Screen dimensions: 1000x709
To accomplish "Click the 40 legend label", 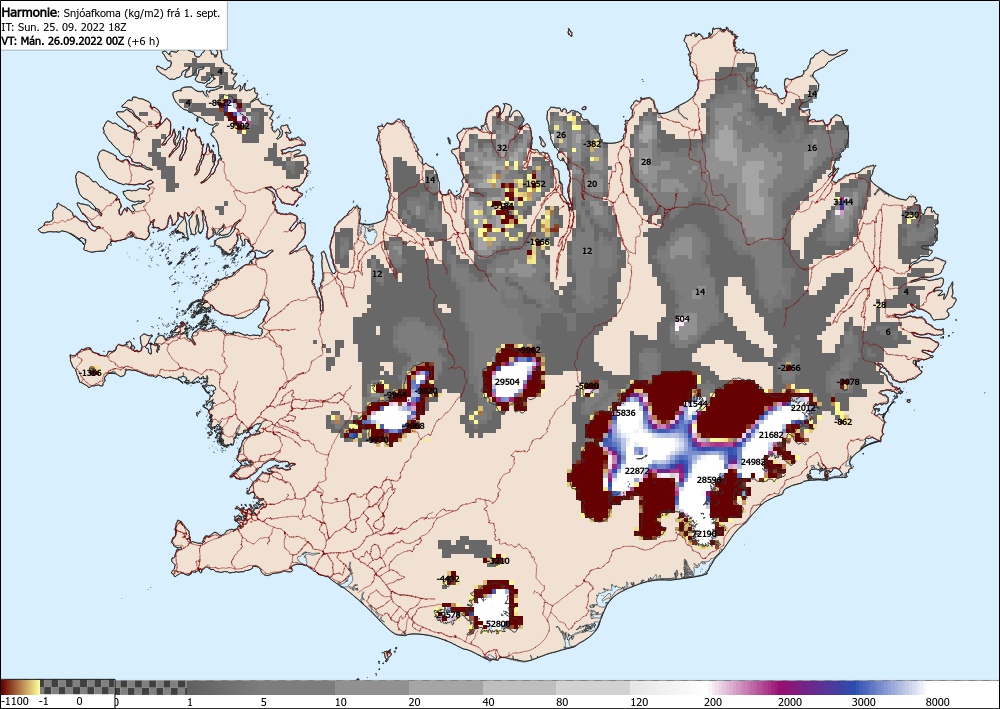I will (x=488, y=702).
